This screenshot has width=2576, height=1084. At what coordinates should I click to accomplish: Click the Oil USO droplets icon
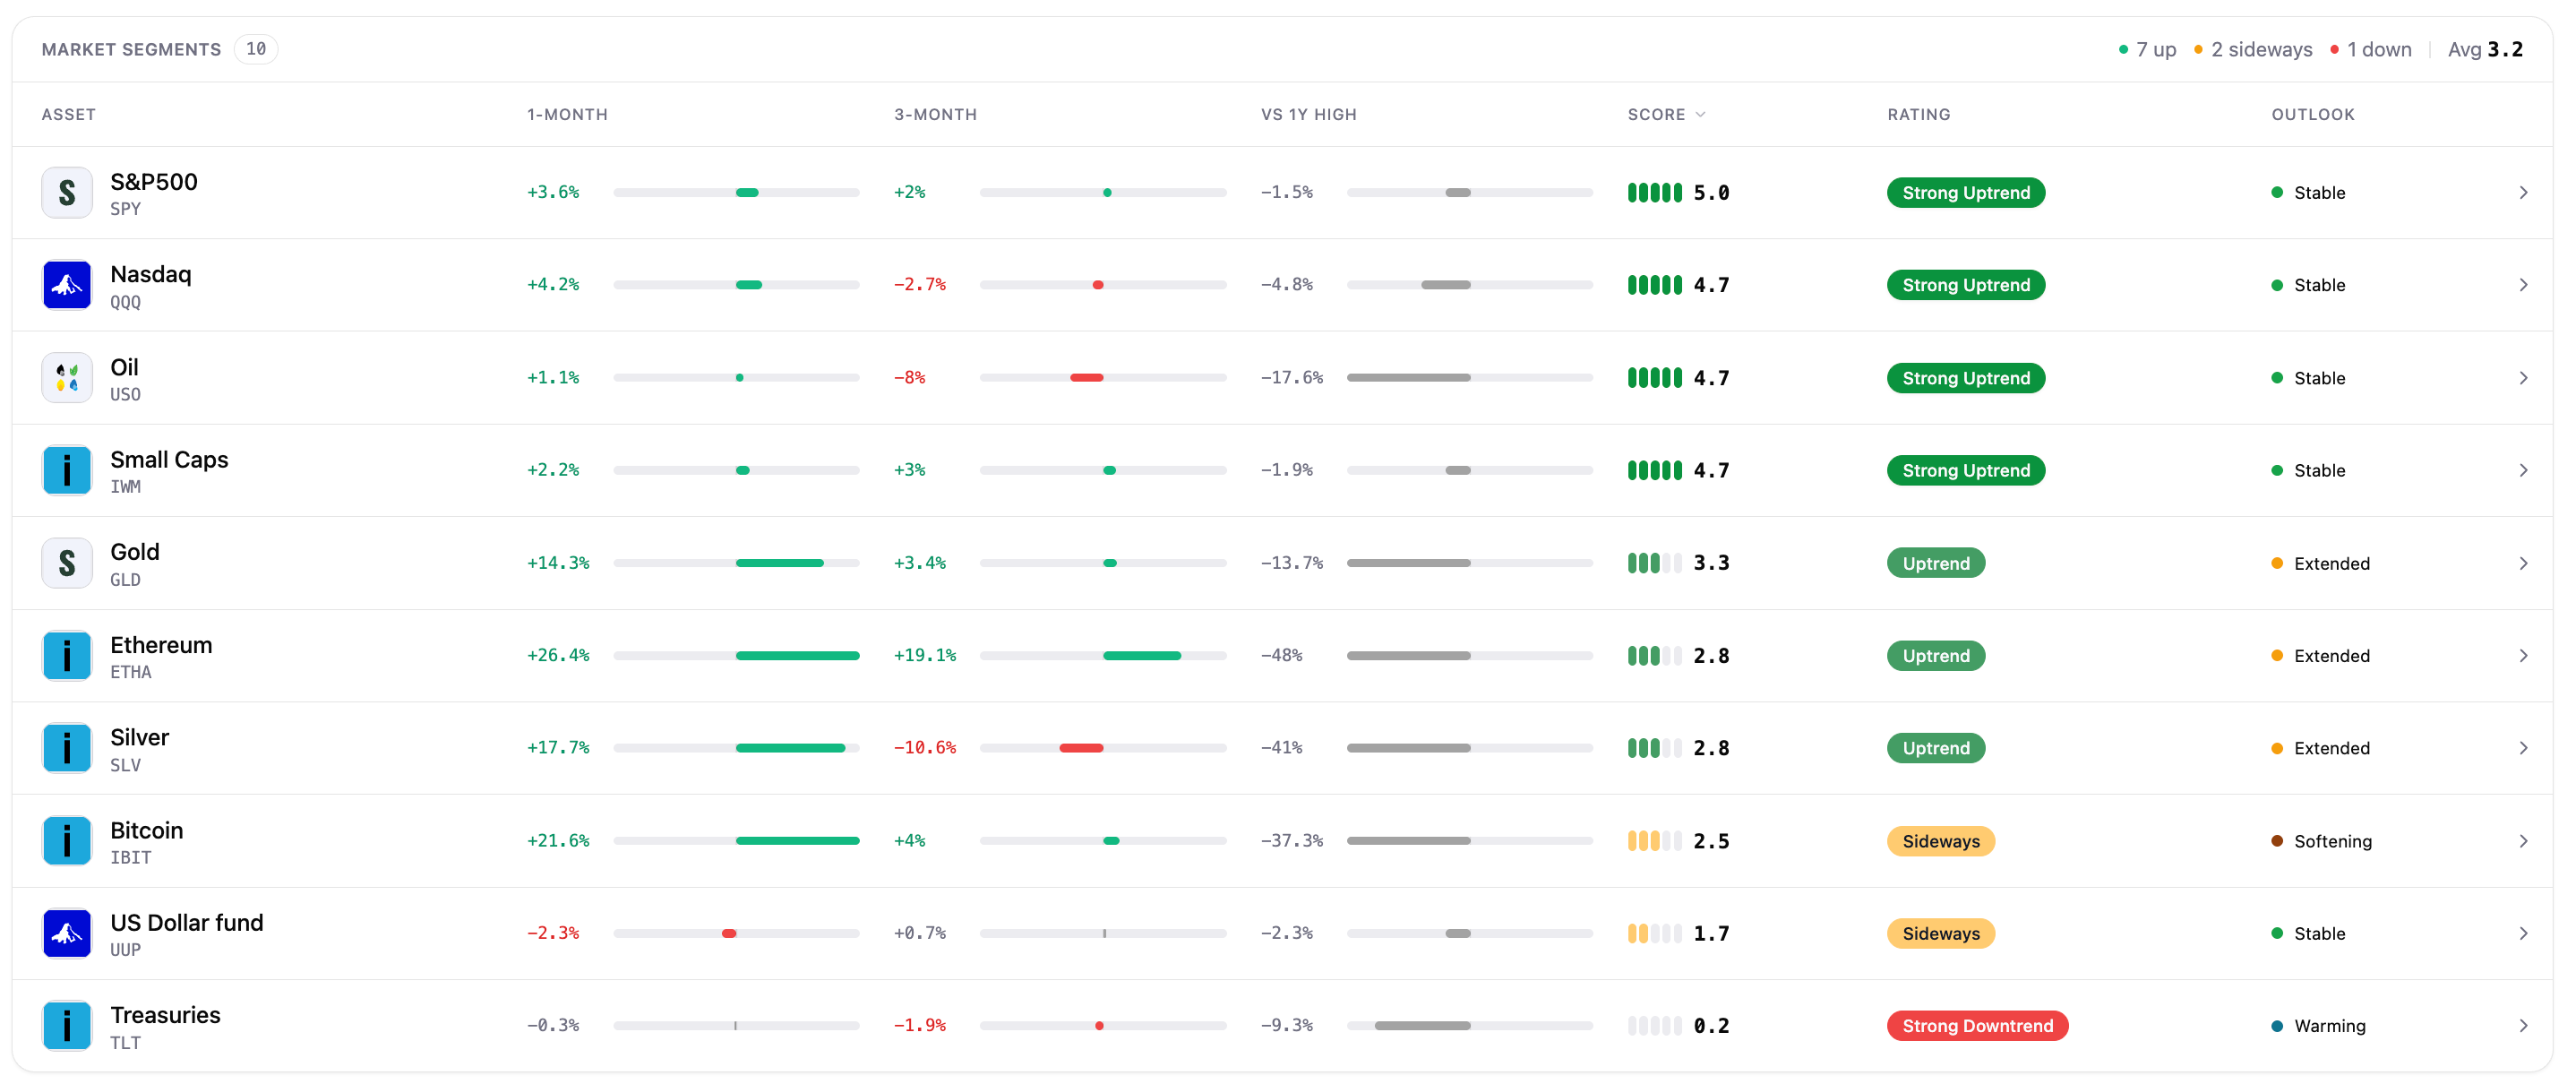pyautogui.click(x=67, y=378)
